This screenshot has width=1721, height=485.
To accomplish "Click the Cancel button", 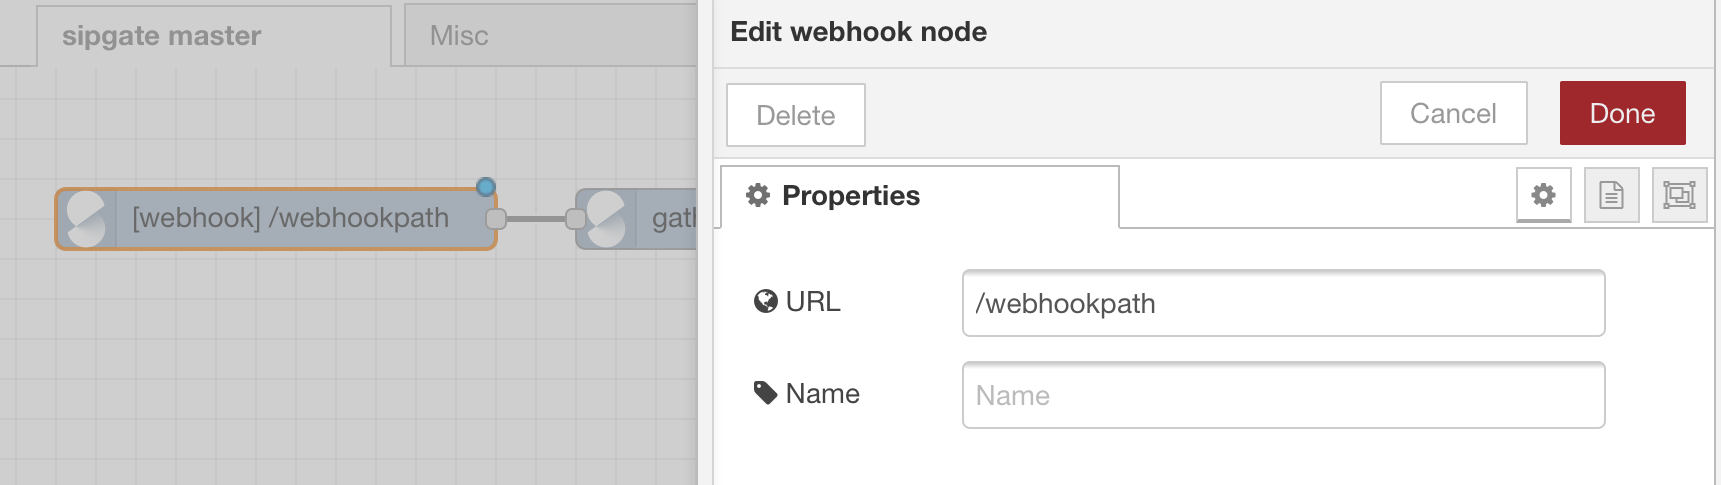I will [x=1454, y=113].
